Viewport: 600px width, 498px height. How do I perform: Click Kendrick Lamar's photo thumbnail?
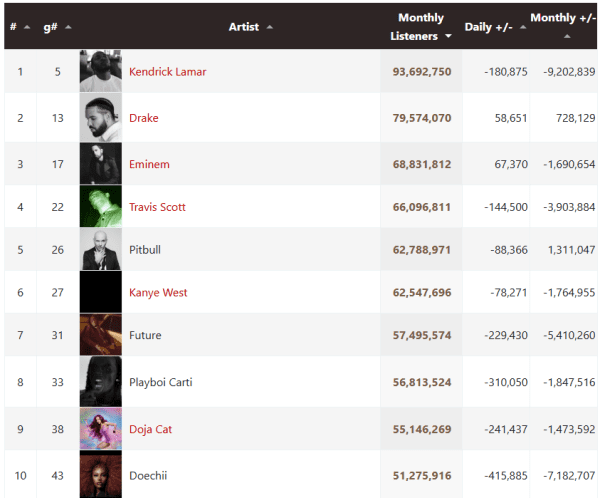pyautogui.click(x=101, y=71)
